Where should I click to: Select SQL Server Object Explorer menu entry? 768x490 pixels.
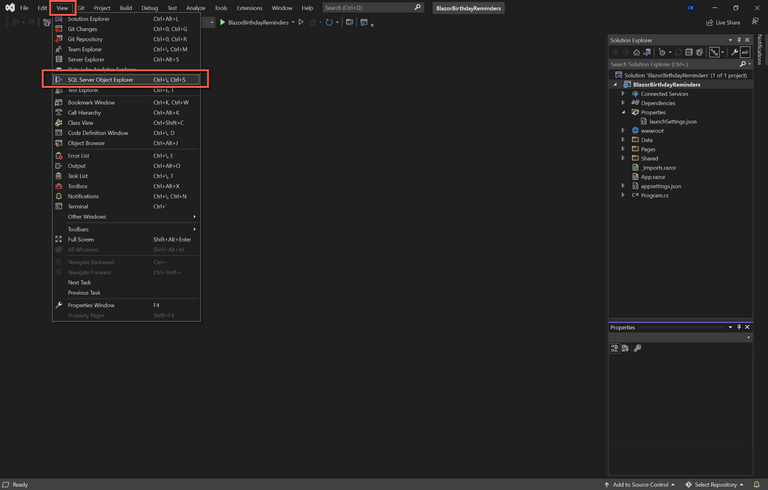coord(100,79)
